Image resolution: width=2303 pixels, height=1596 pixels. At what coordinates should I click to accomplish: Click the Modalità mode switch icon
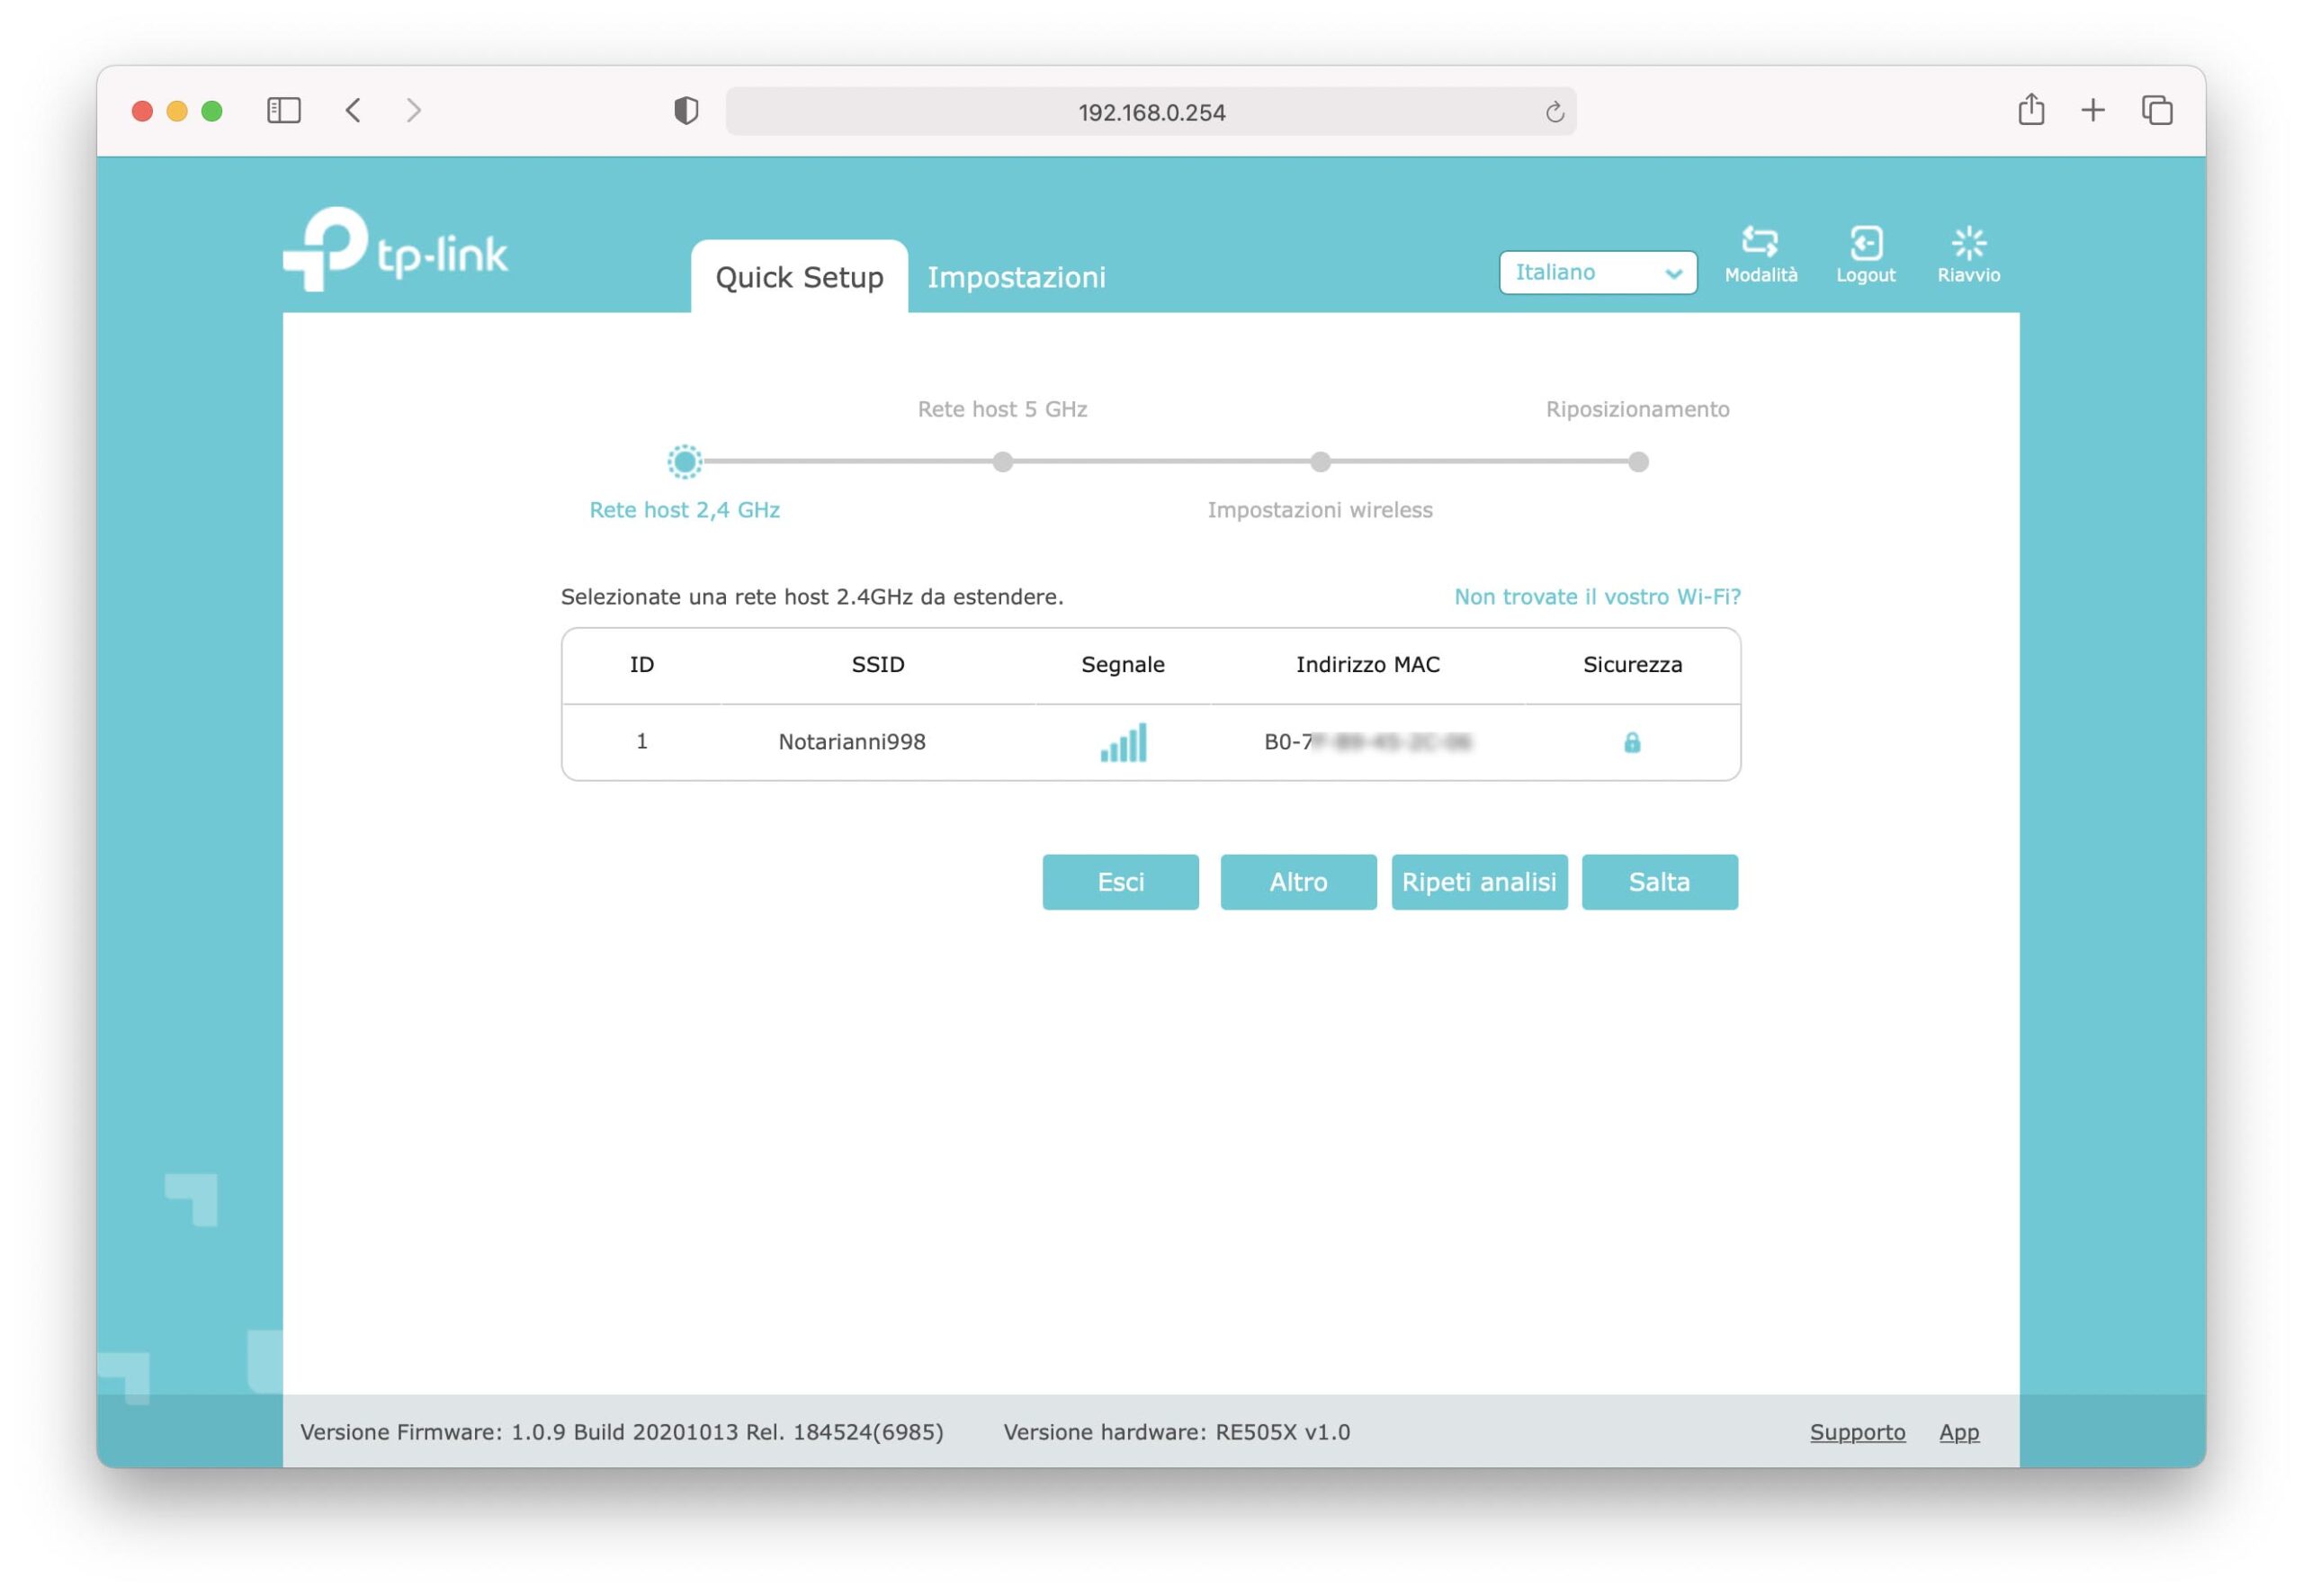pos(1760,243)
